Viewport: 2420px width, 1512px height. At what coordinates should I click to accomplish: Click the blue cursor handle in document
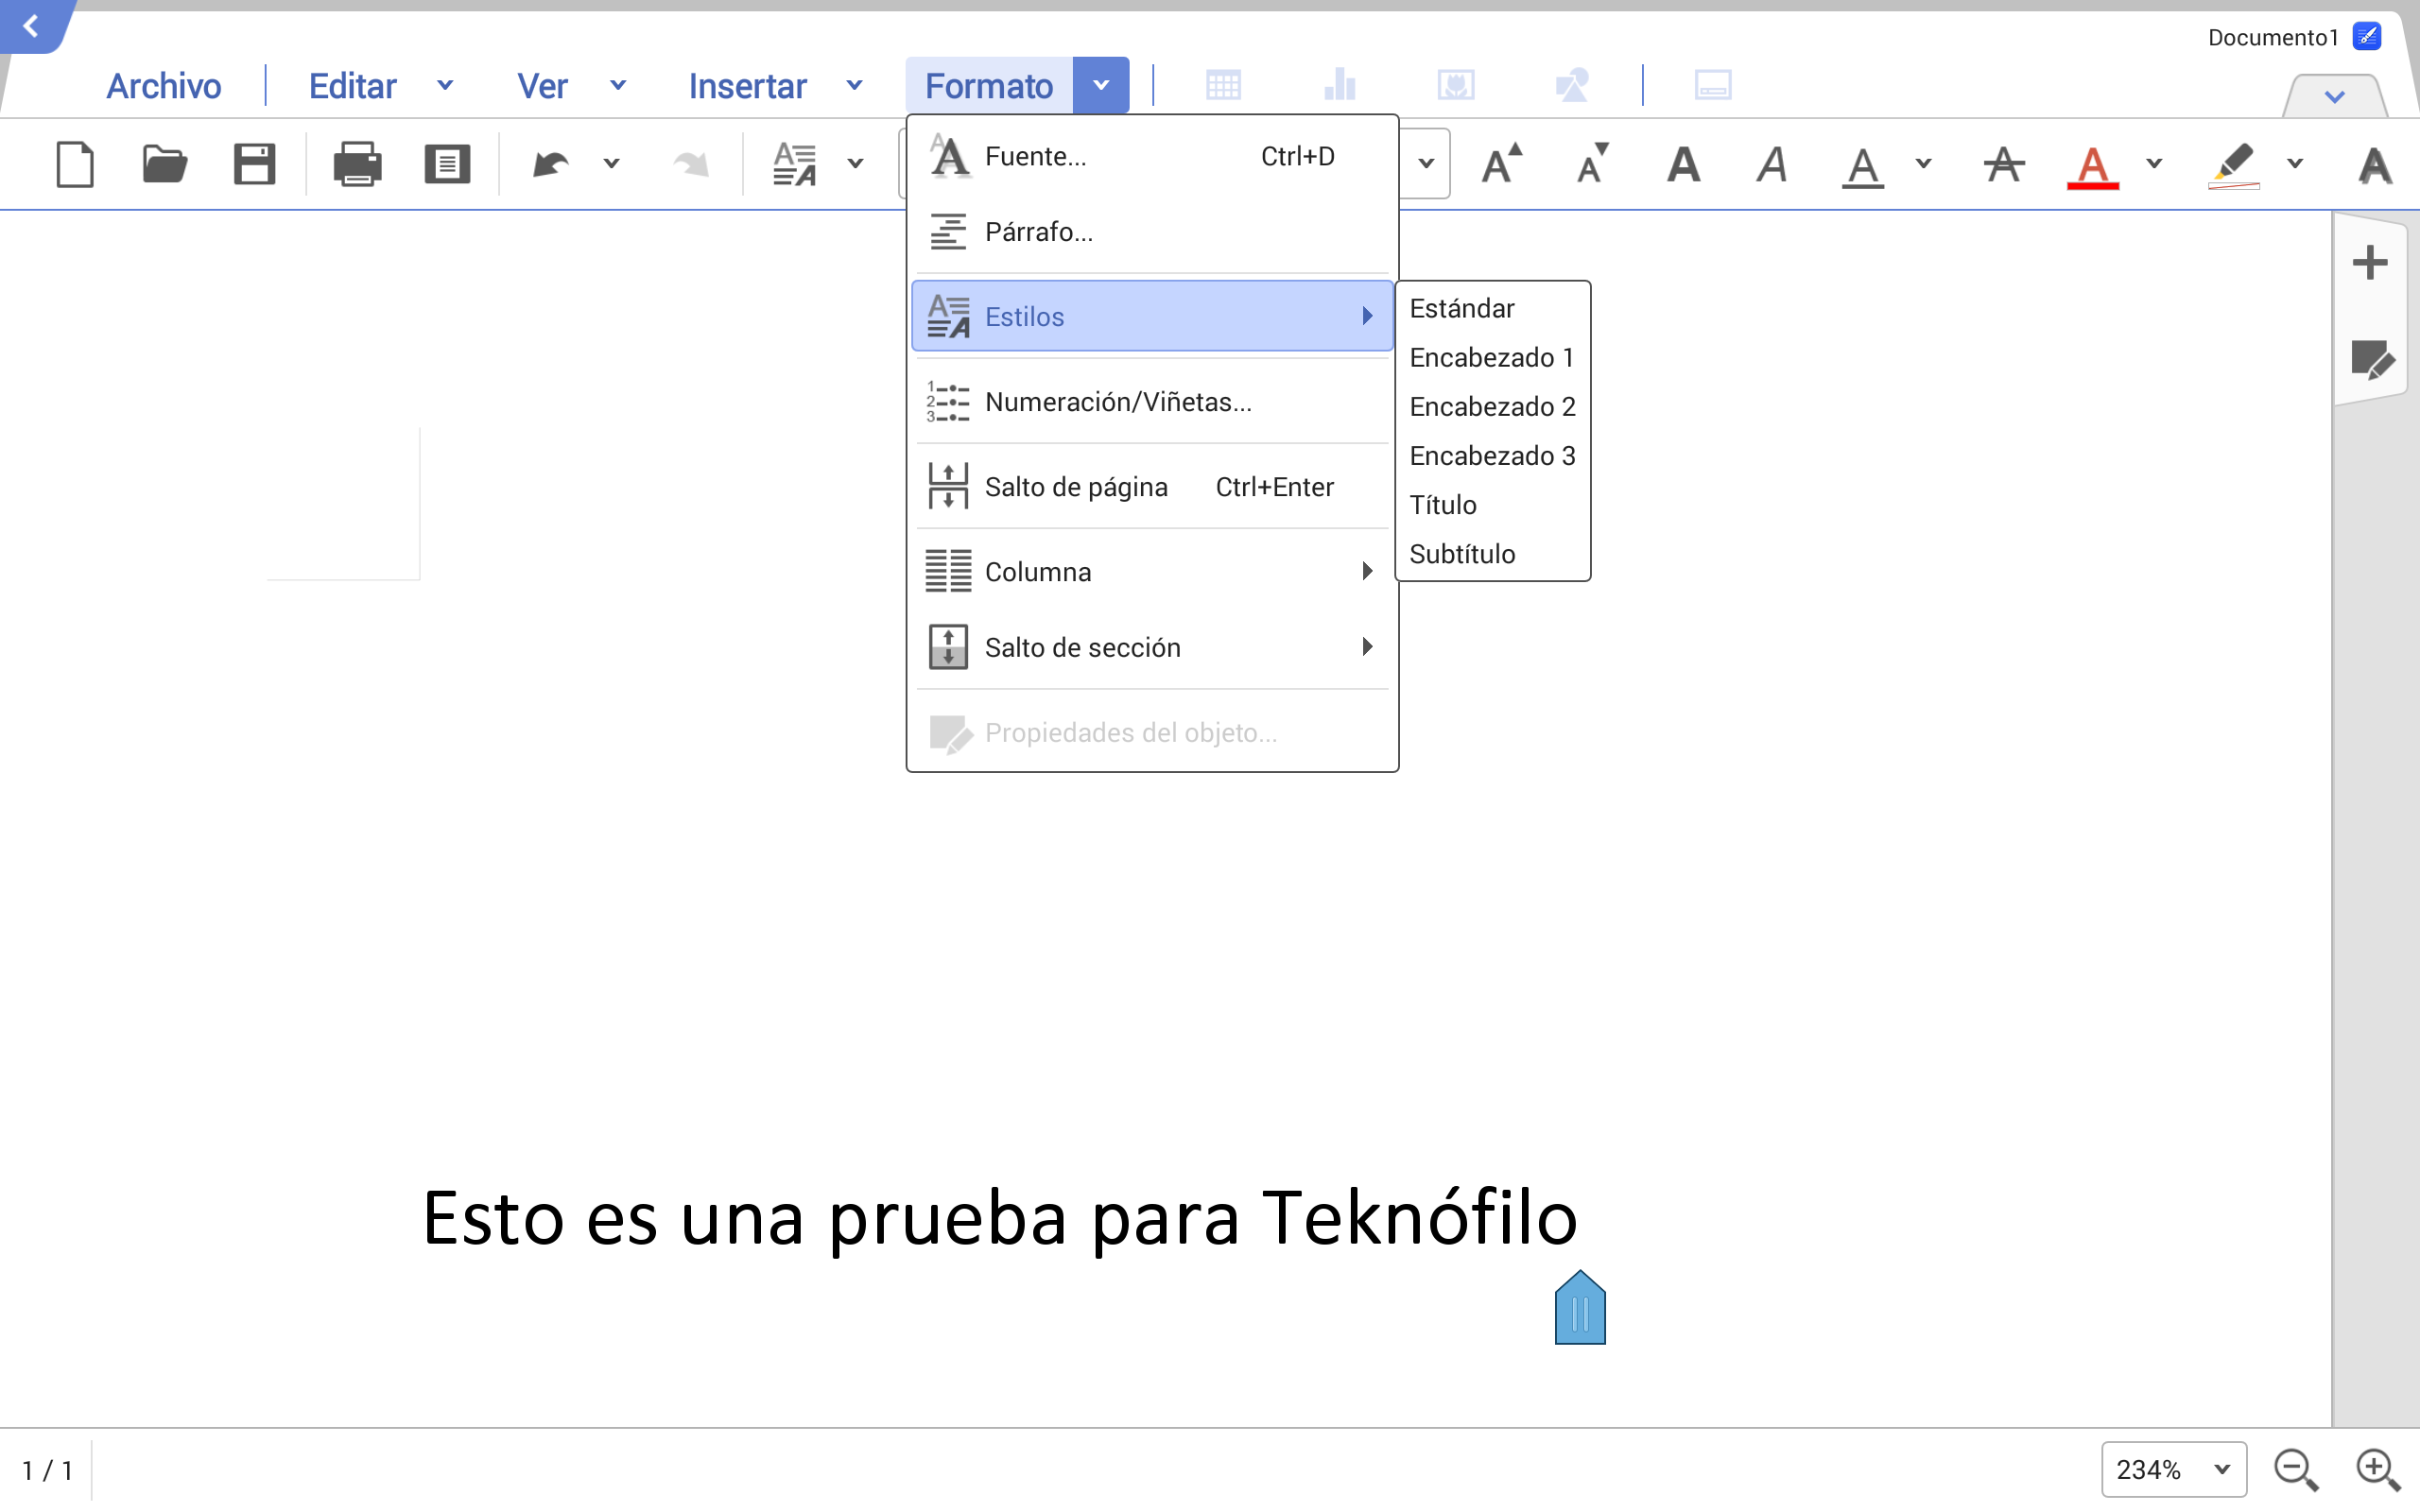pos(1580,1309)
